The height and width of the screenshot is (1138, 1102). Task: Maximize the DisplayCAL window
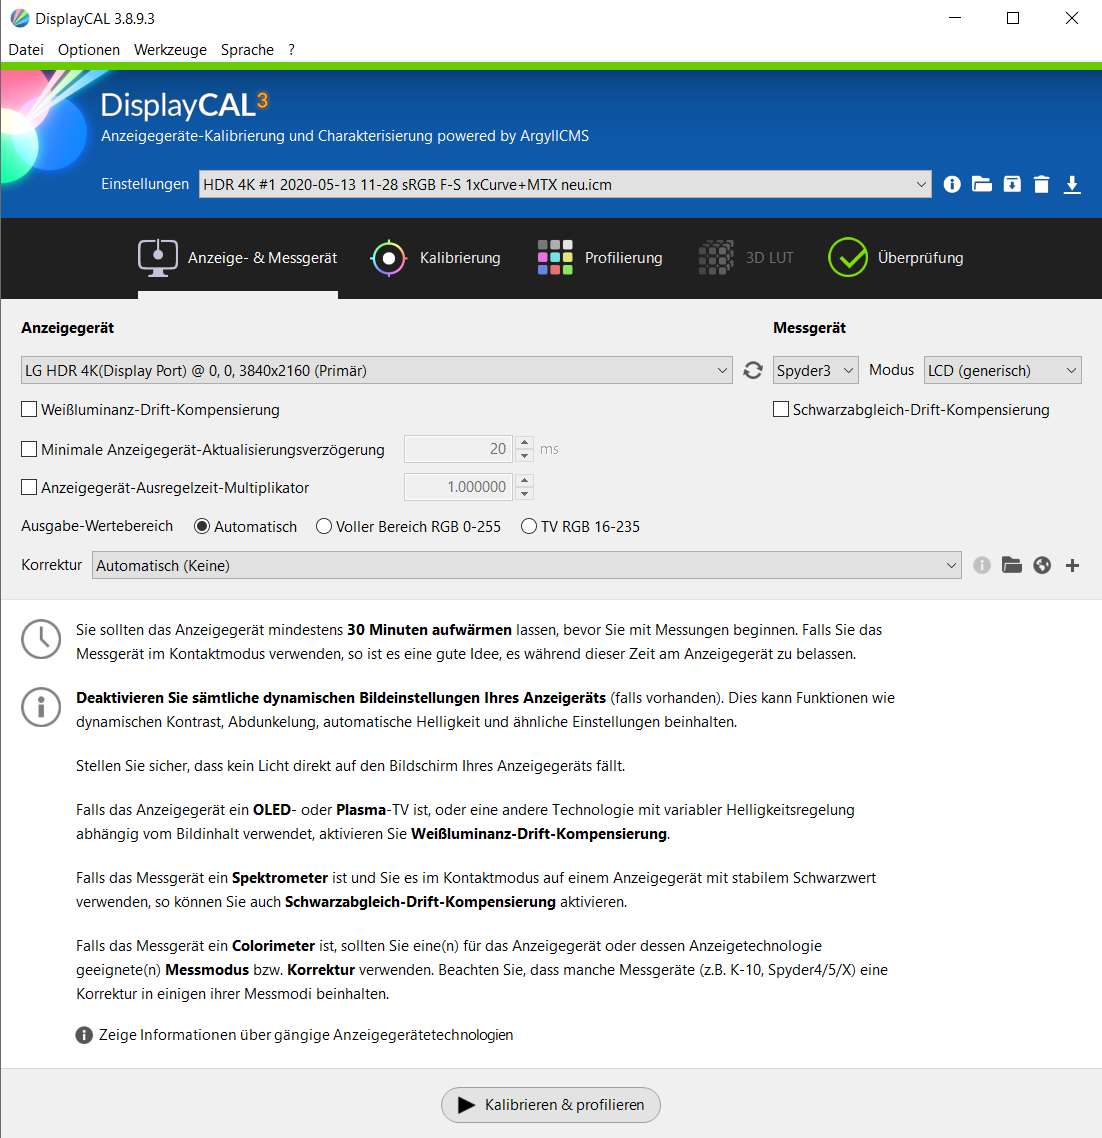tap(1013, 18)
